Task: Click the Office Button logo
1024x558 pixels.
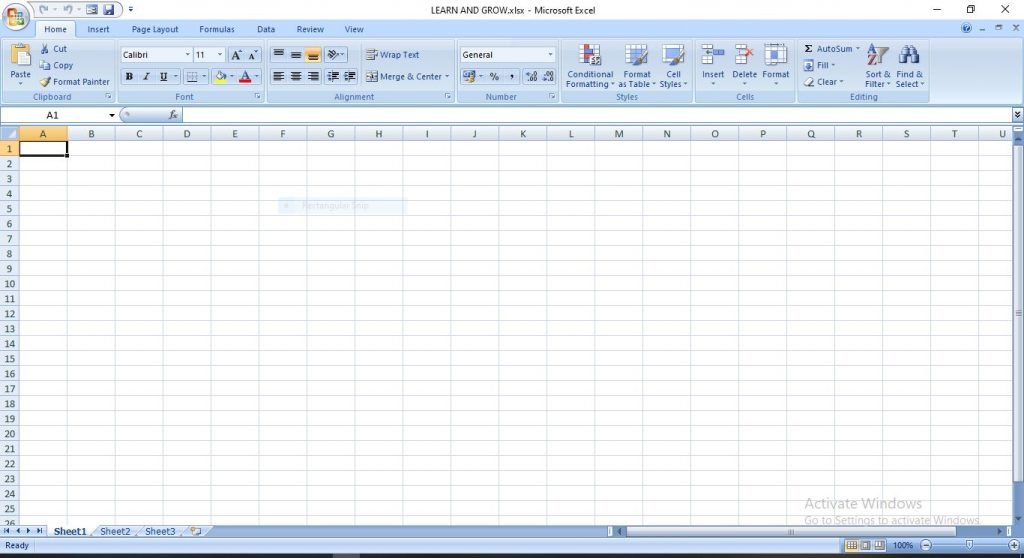Action: click(16, 17)
